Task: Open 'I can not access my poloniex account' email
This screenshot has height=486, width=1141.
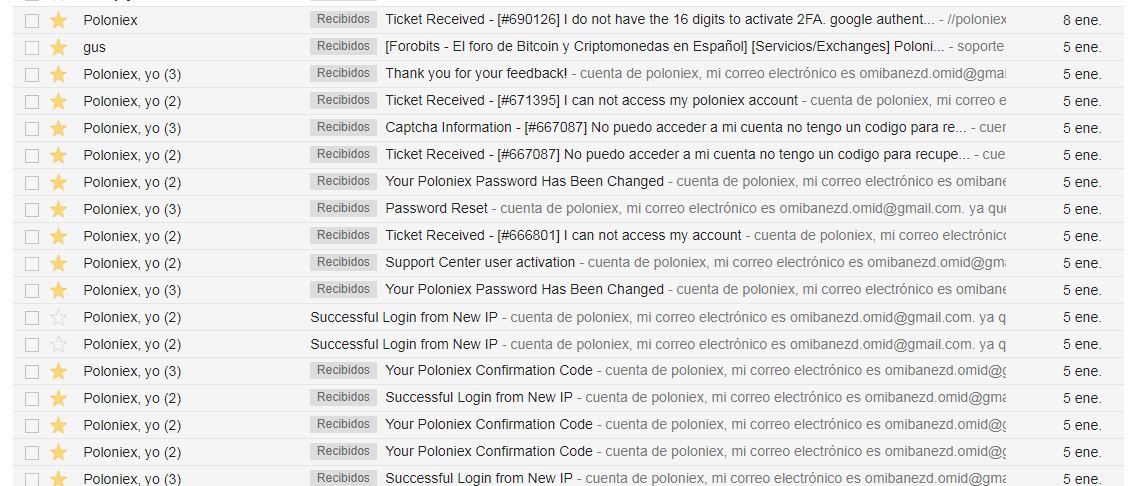Action: [x=592, y=100]
